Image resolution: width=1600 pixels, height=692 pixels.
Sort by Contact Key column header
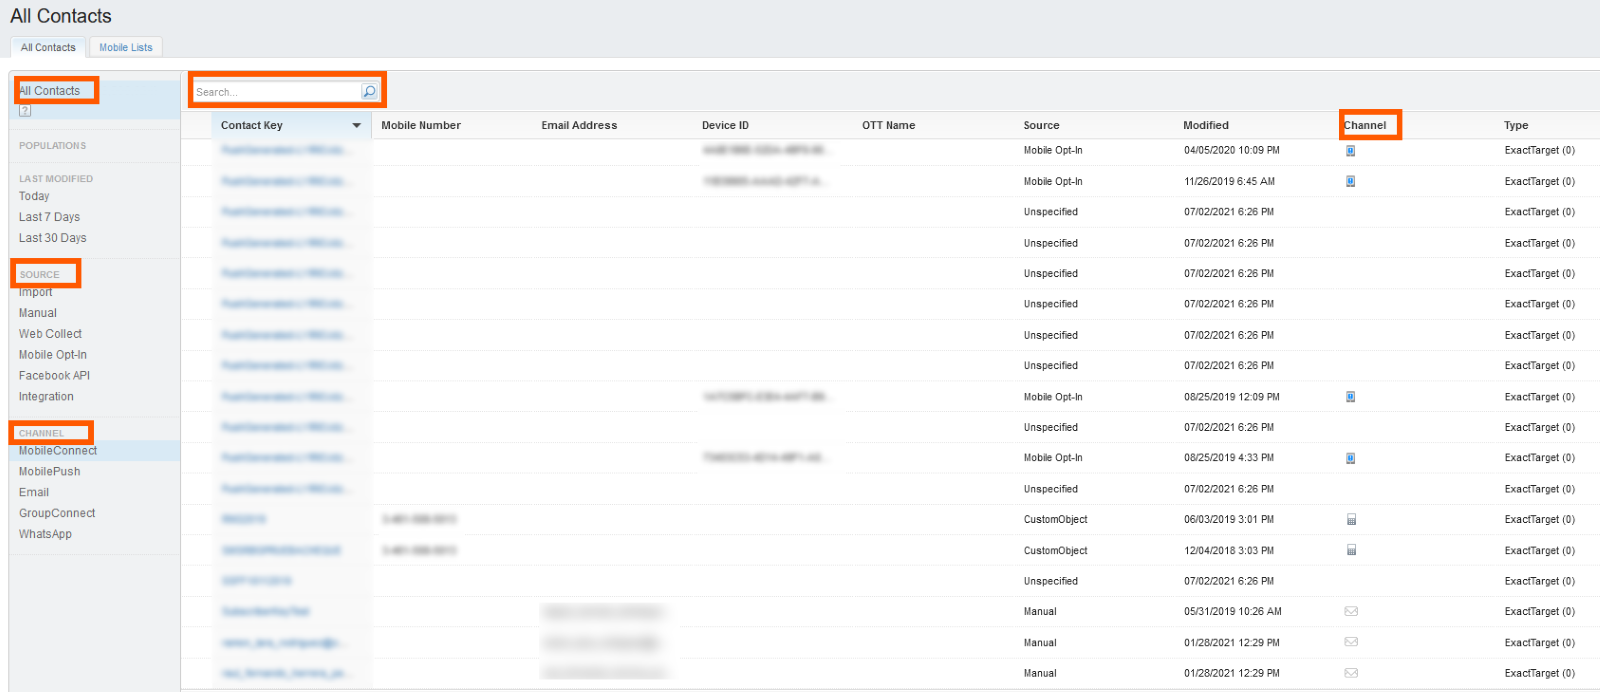[252, 126]
